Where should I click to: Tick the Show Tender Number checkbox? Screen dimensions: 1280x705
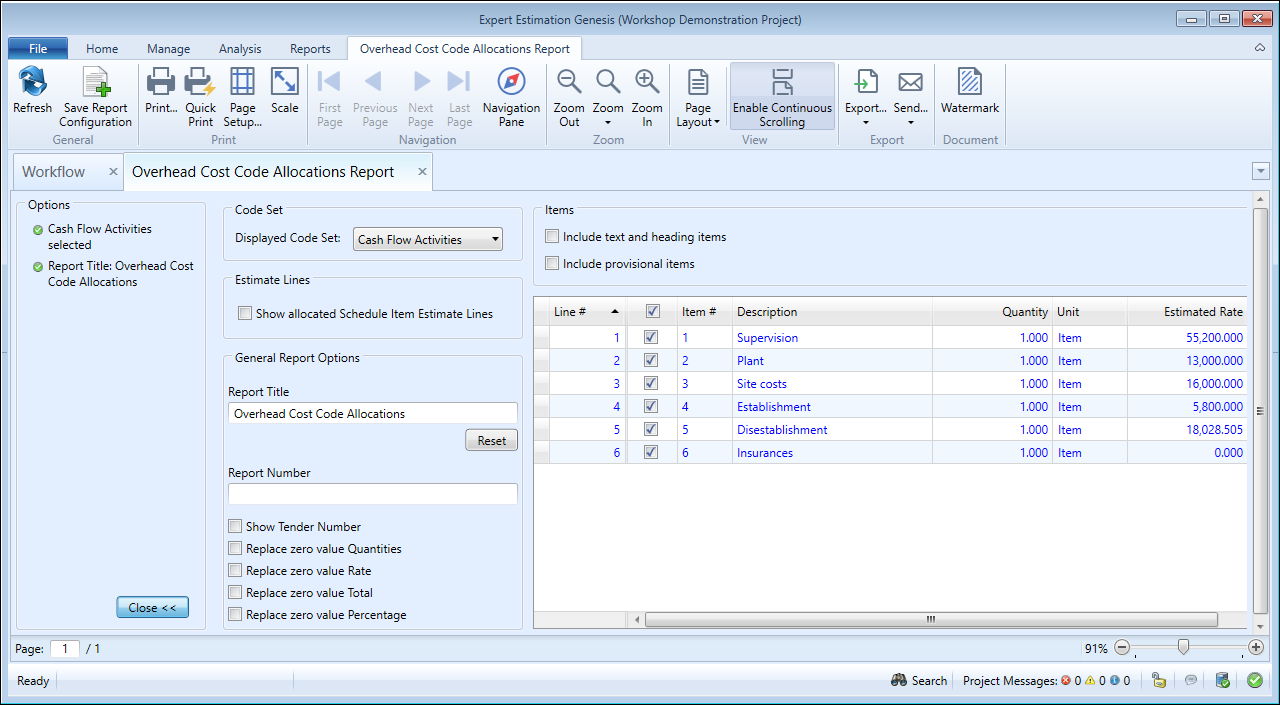tap(235, 527)
